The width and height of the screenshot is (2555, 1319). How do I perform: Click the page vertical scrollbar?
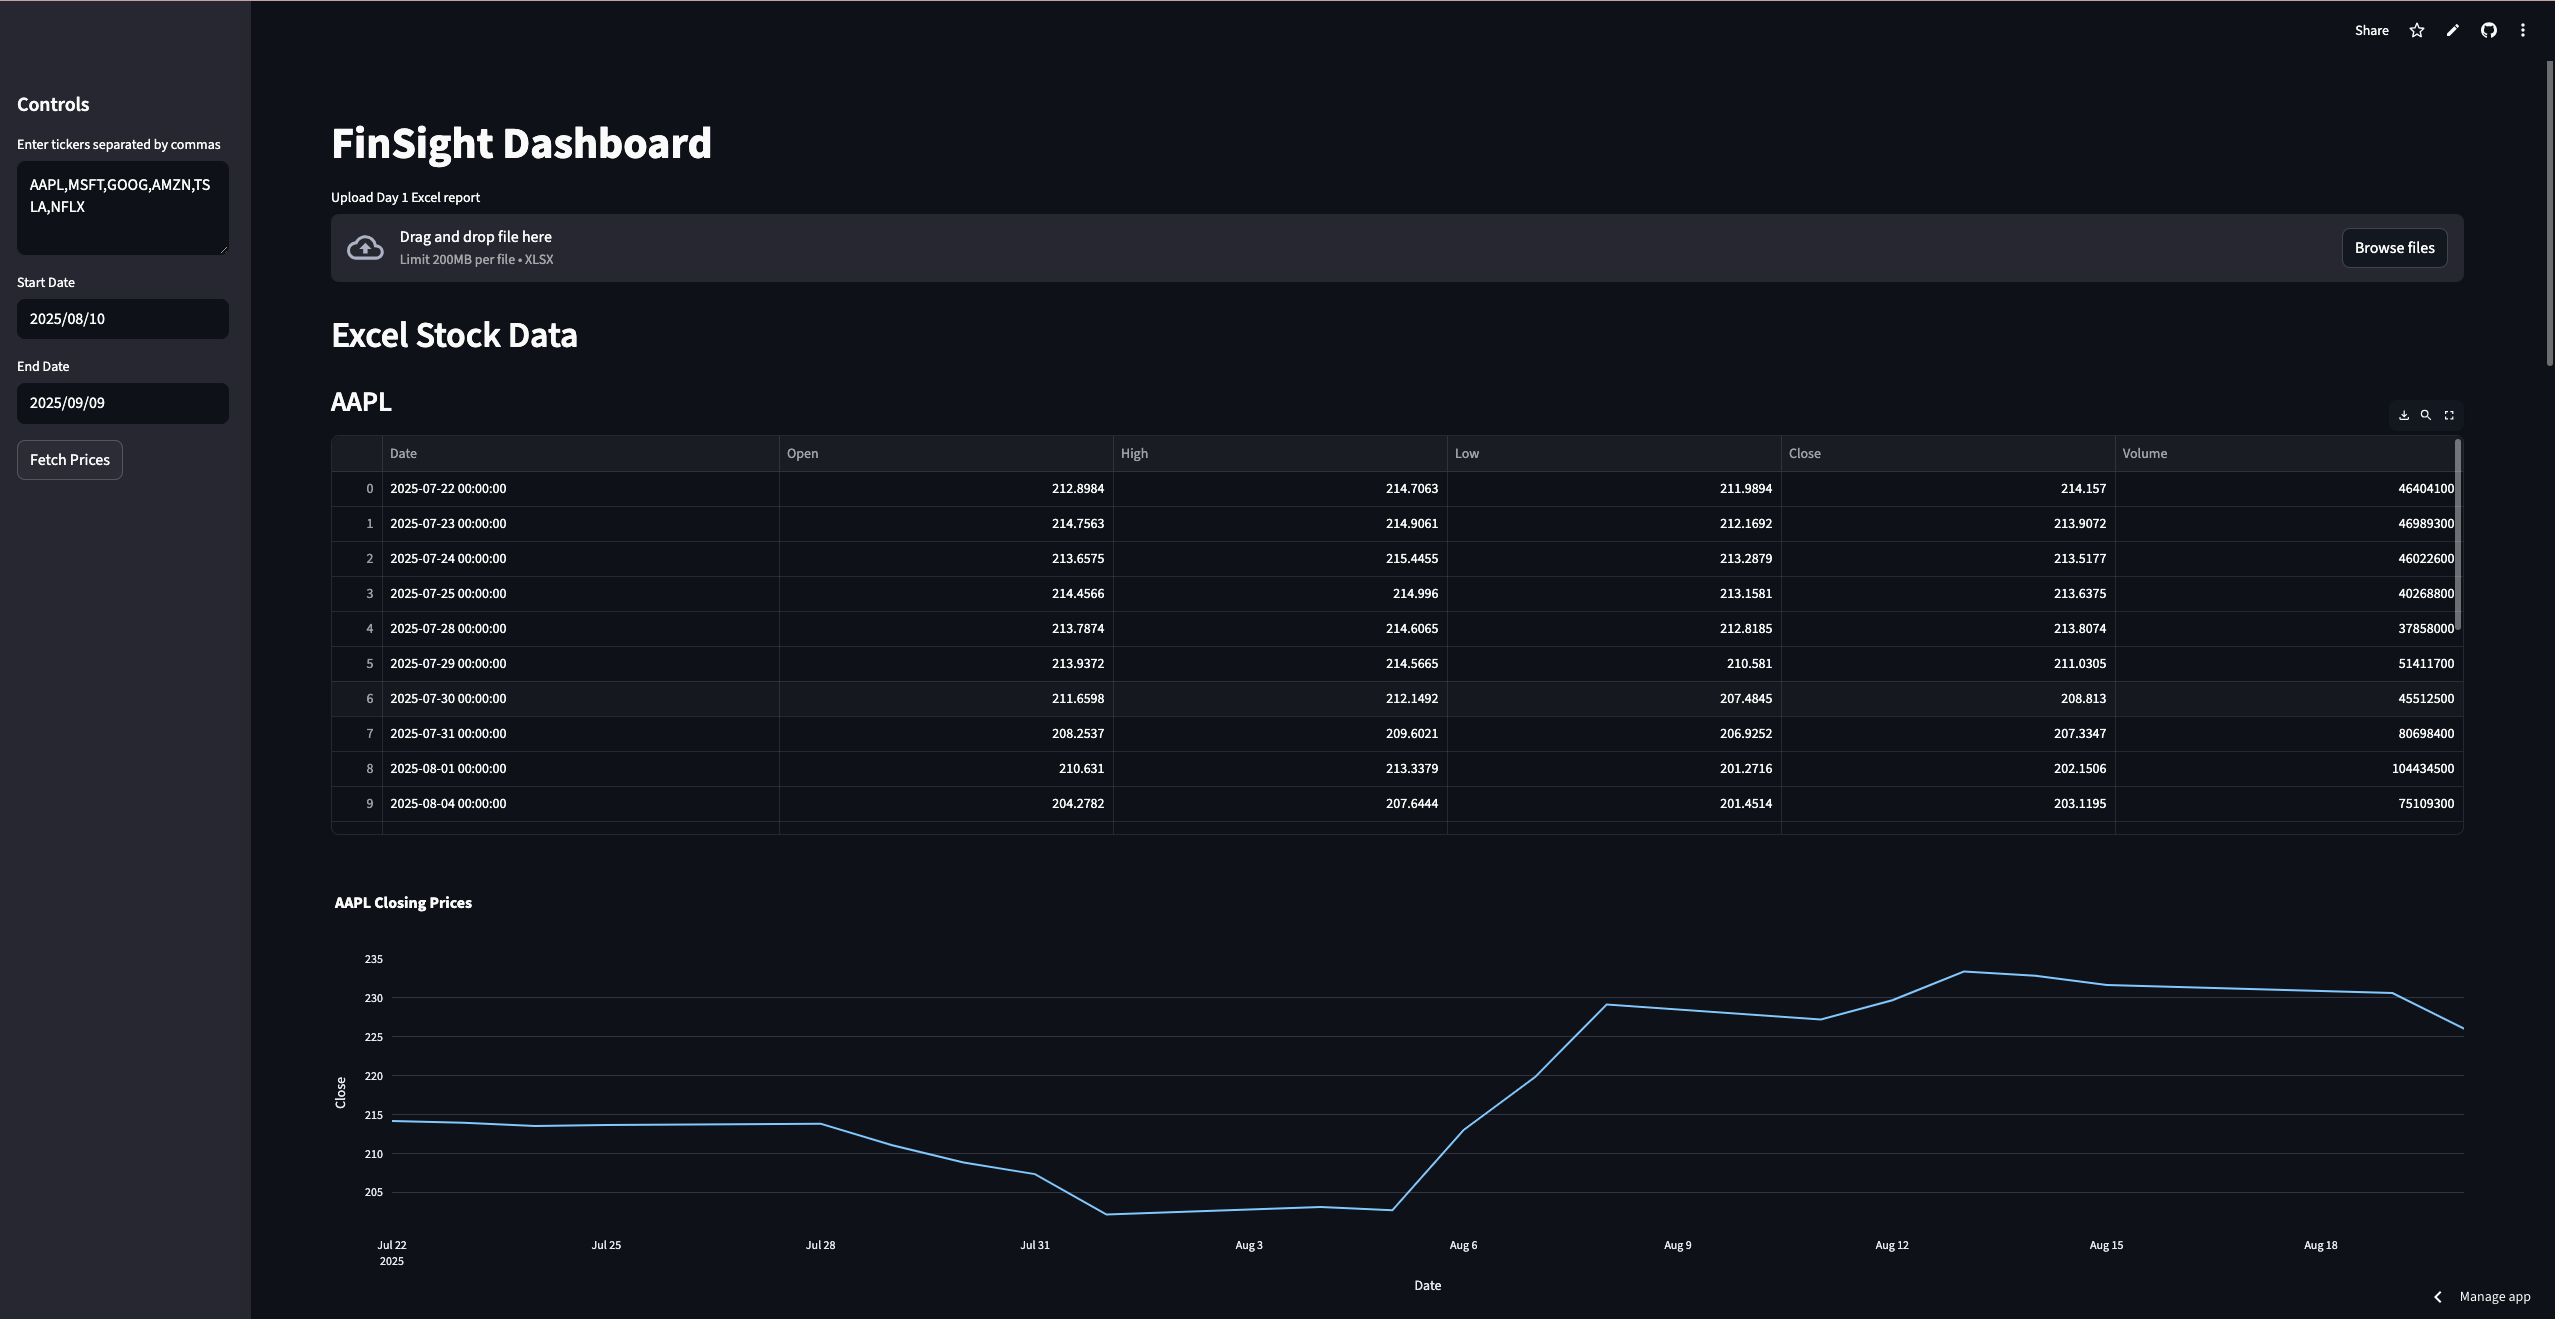(x=2550, y=213)
